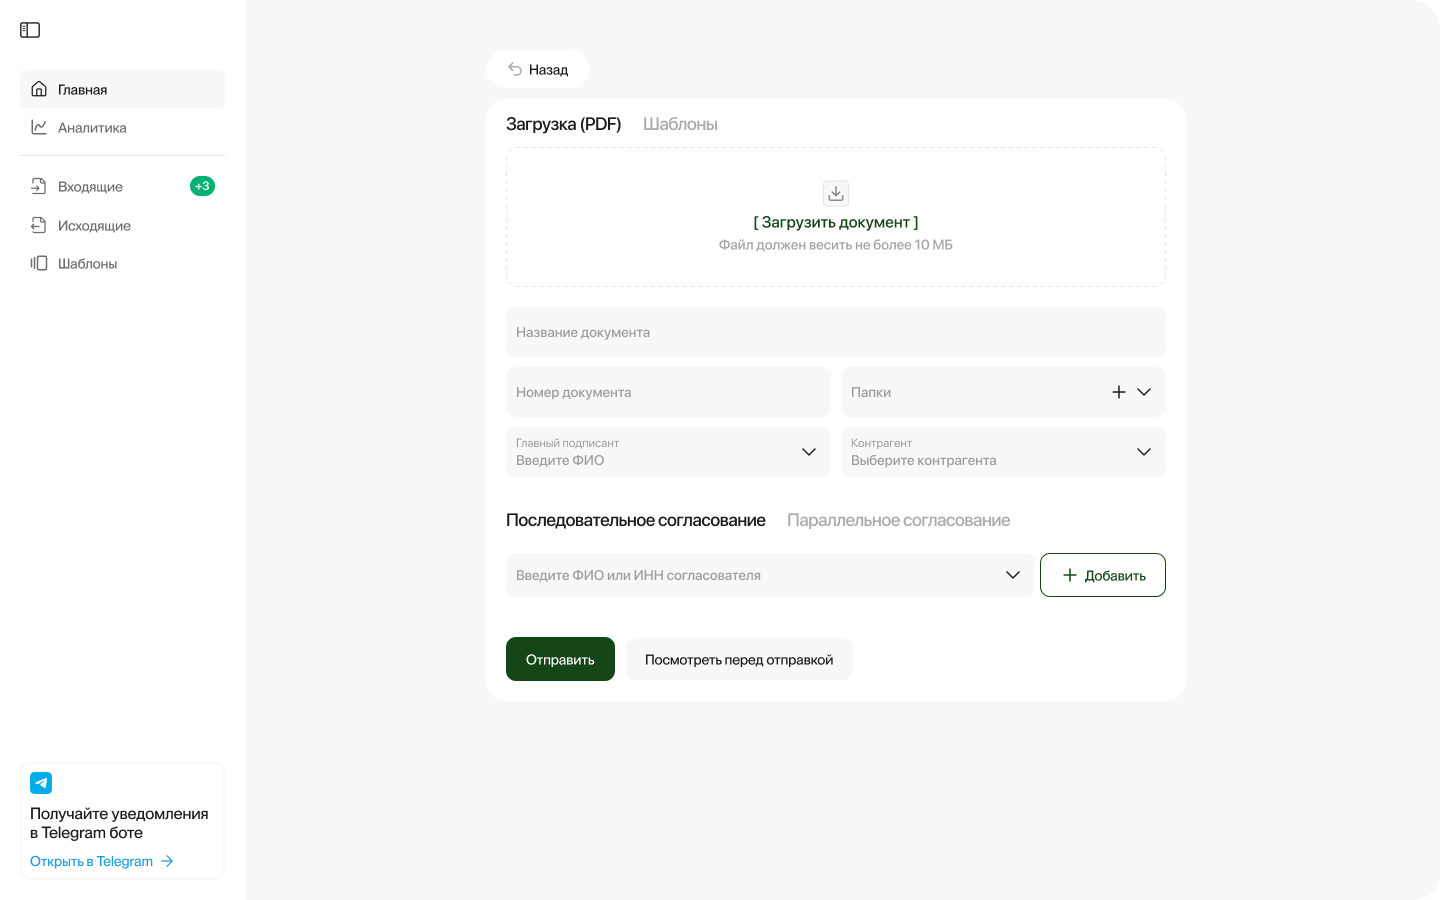Click the Отправить button
The height and width of the screenshot is (900, 1440).
coord(560,659)
